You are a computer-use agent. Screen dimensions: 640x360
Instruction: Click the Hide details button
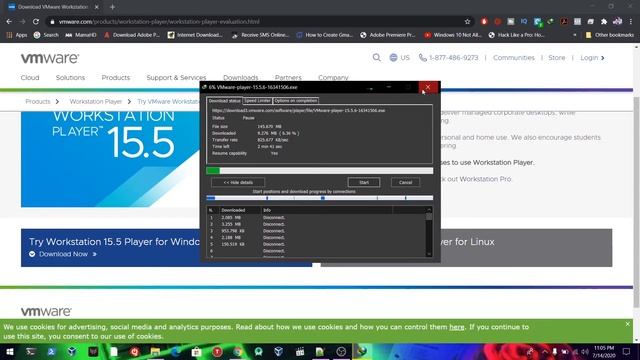(x=238, y=182)
